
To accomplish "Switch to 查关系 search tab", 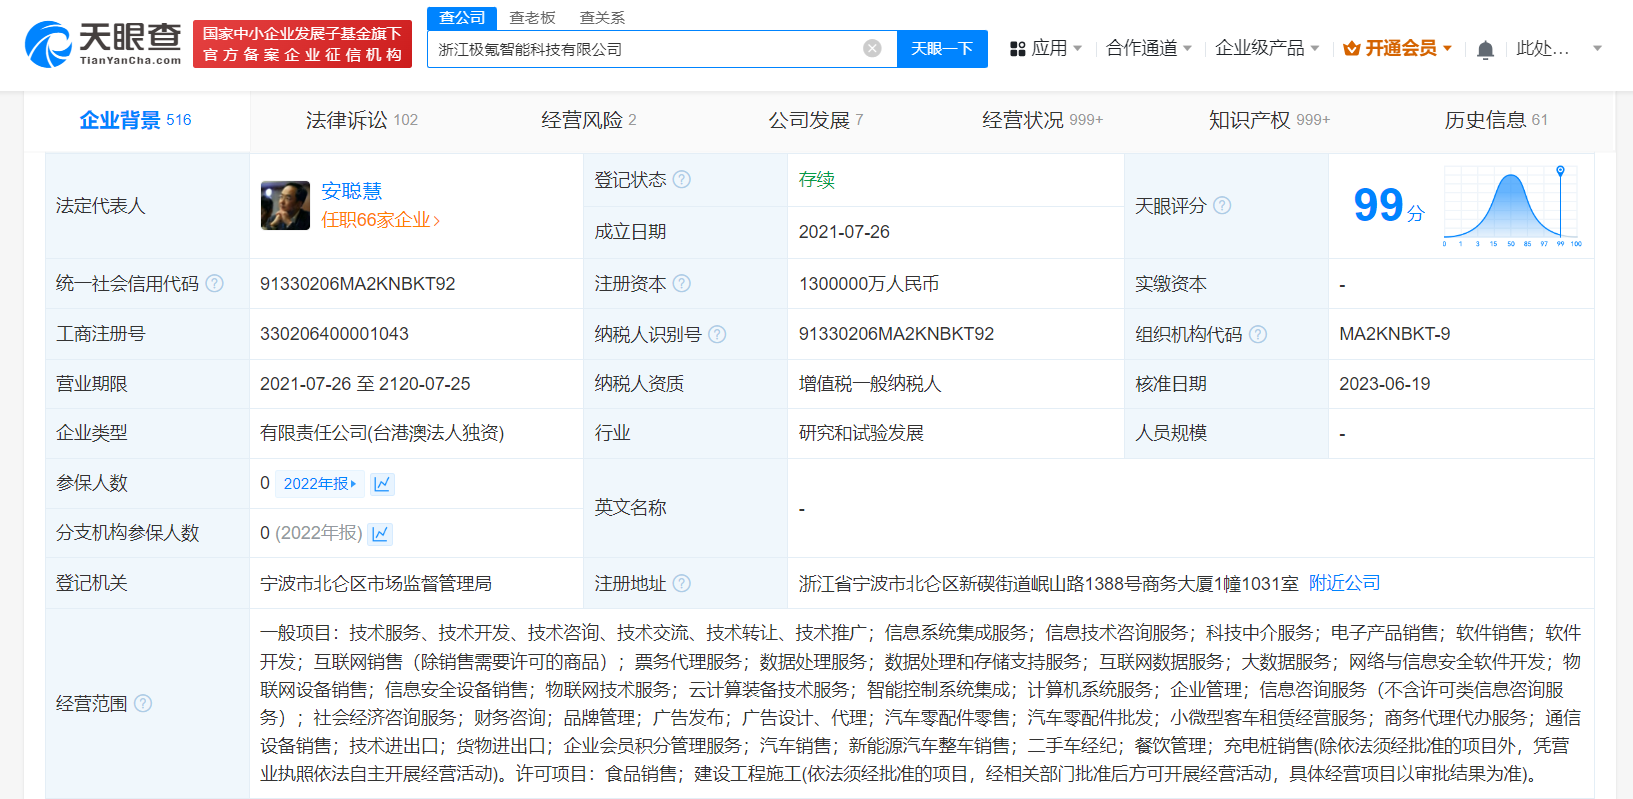I will click(x=602, y=18).
